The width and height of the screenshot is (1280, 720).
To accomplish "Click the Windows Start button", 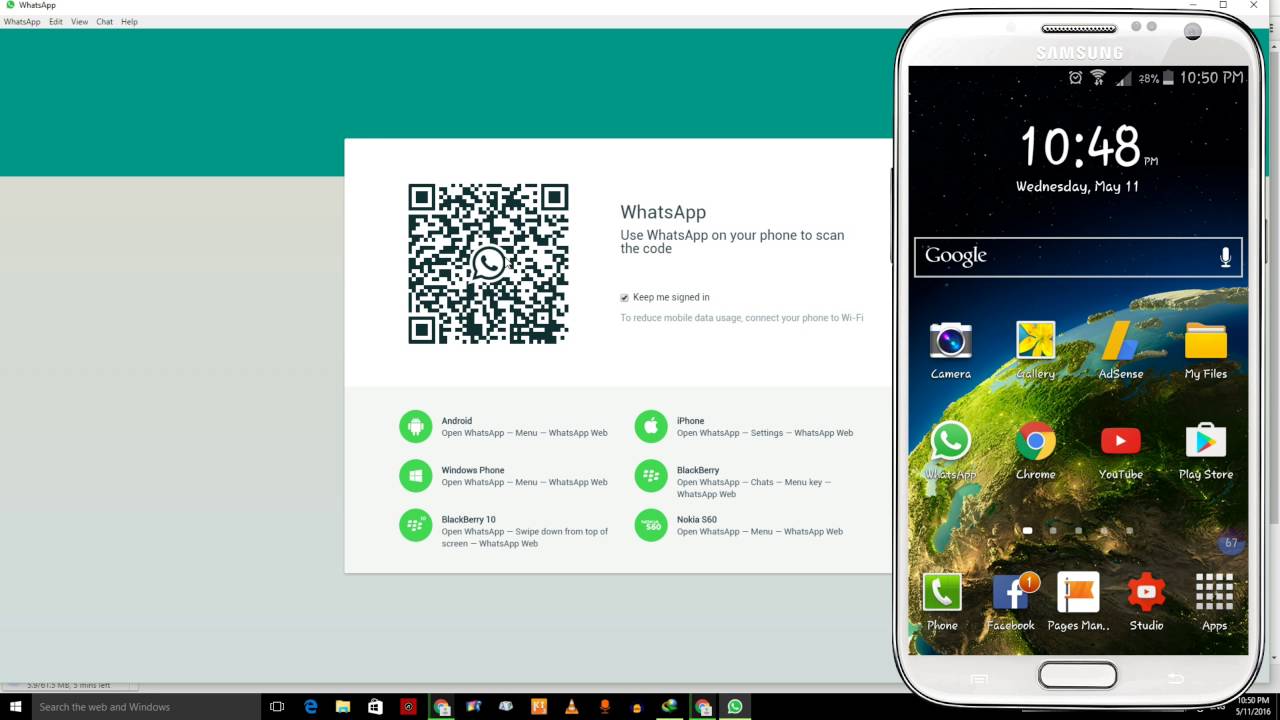I will [x=15, y=707].
